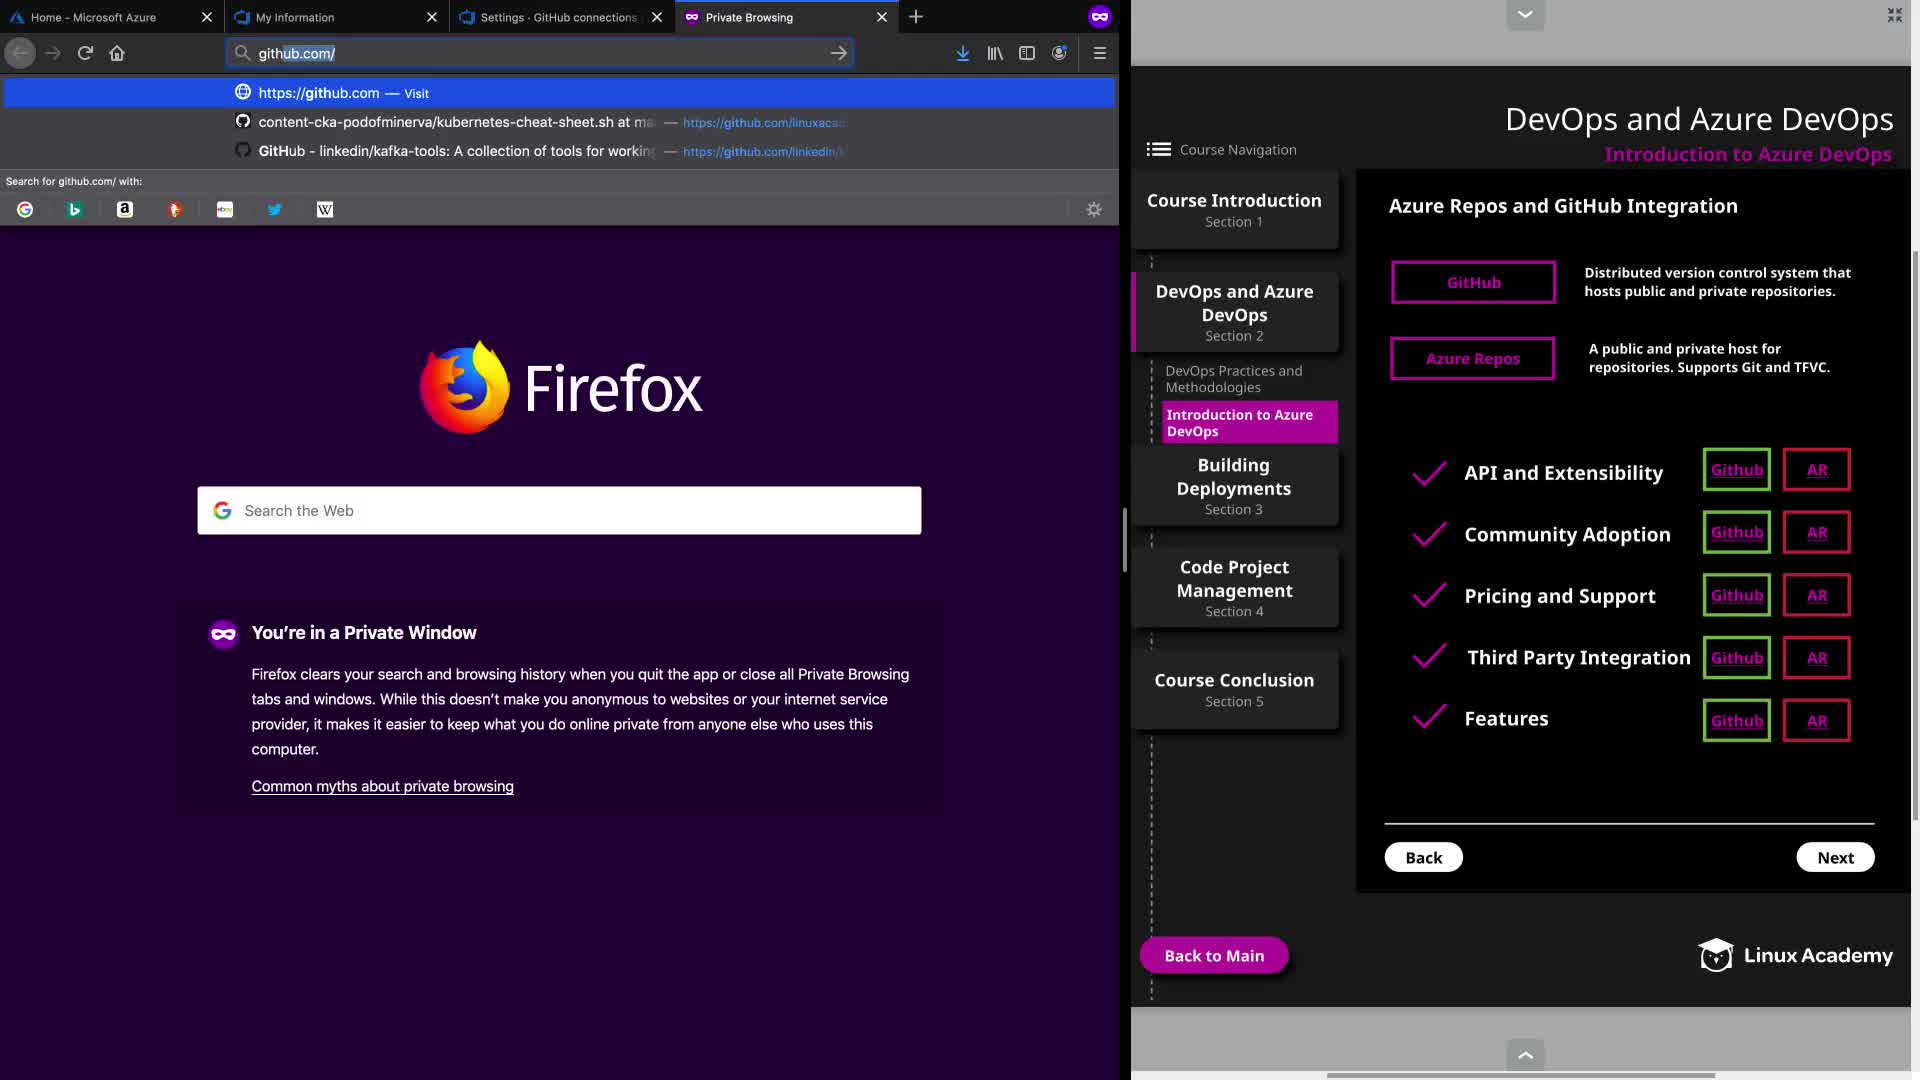Open Common myths about private browsing
Viewport: 1920px width, 1080px height.
(x=382, y=787)
